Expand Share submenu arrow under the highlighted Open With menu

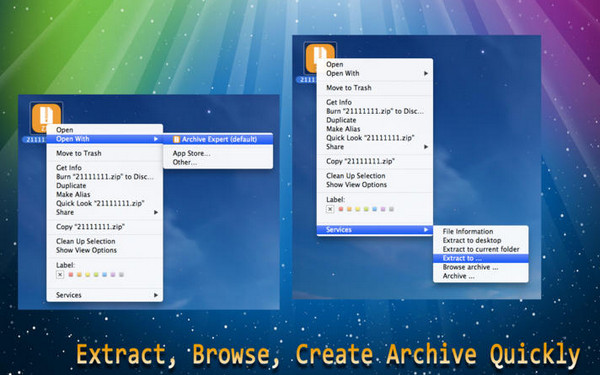click(x=156, y=212)
